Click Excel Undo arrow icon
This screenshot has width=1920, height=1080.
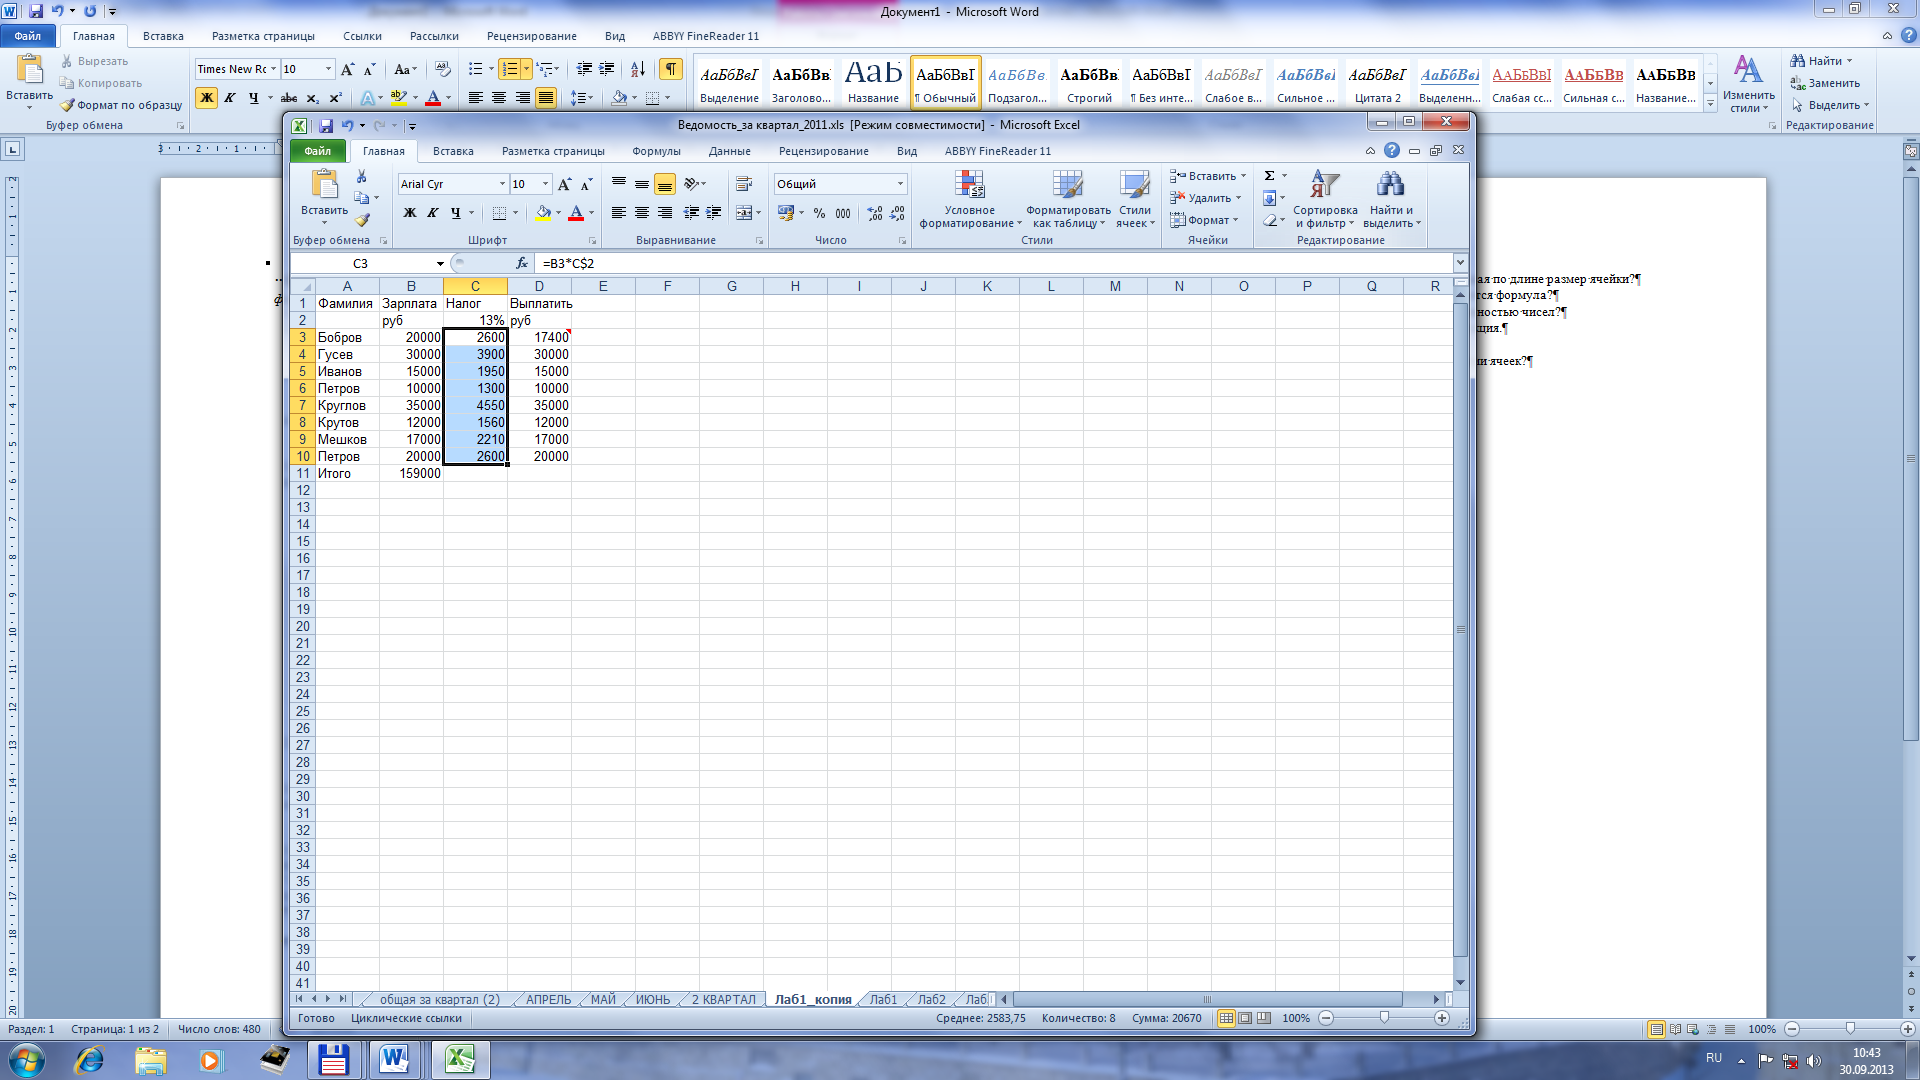(x=347, y=125)
